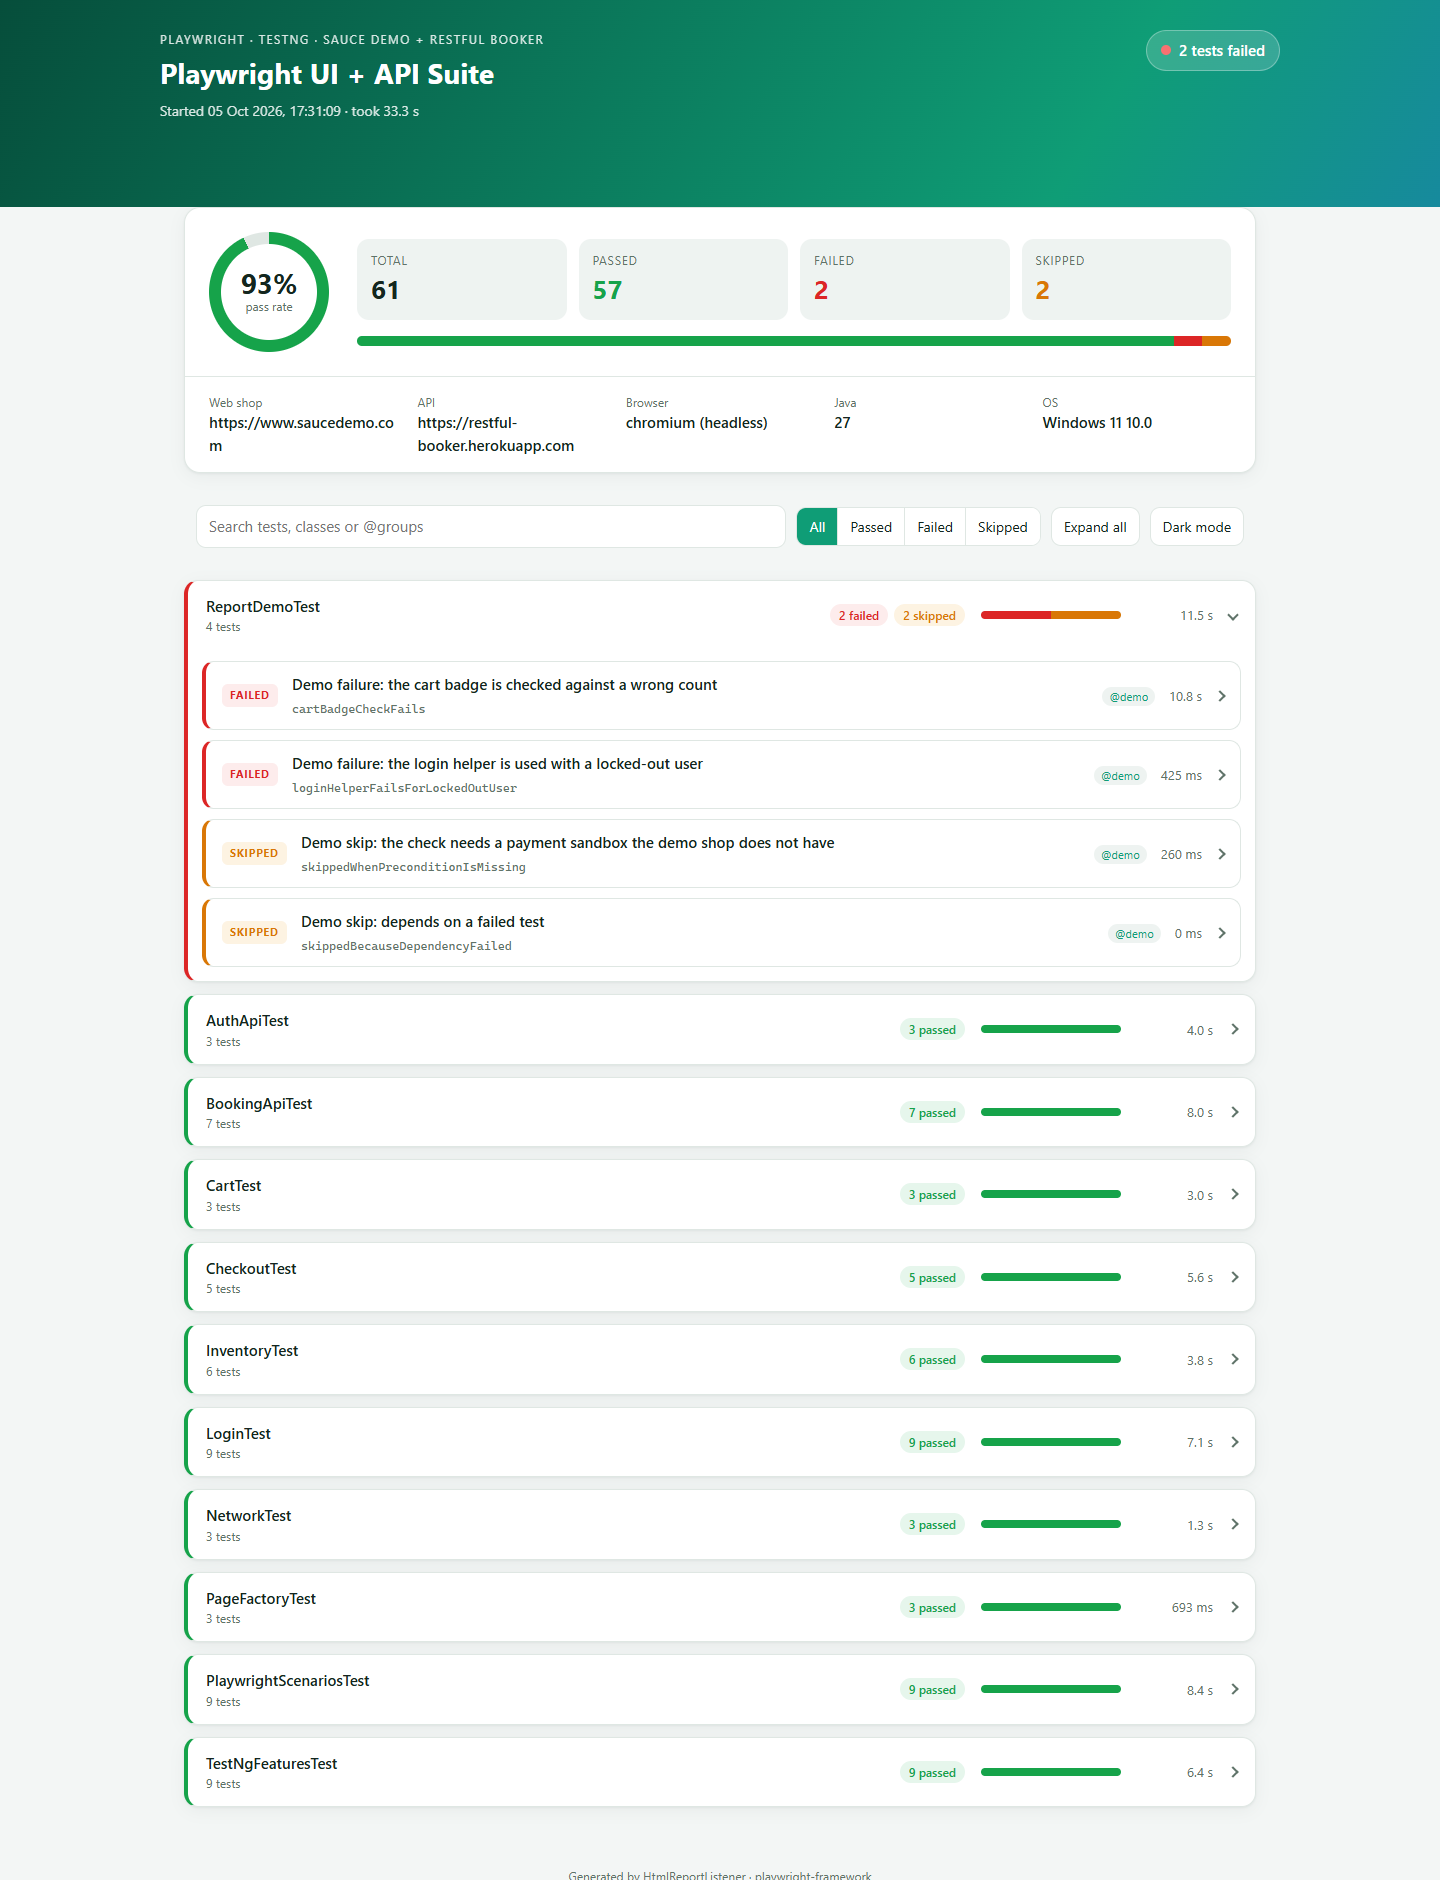Expand the CheckoutTest group chevron

(x=1235, y=1277)
